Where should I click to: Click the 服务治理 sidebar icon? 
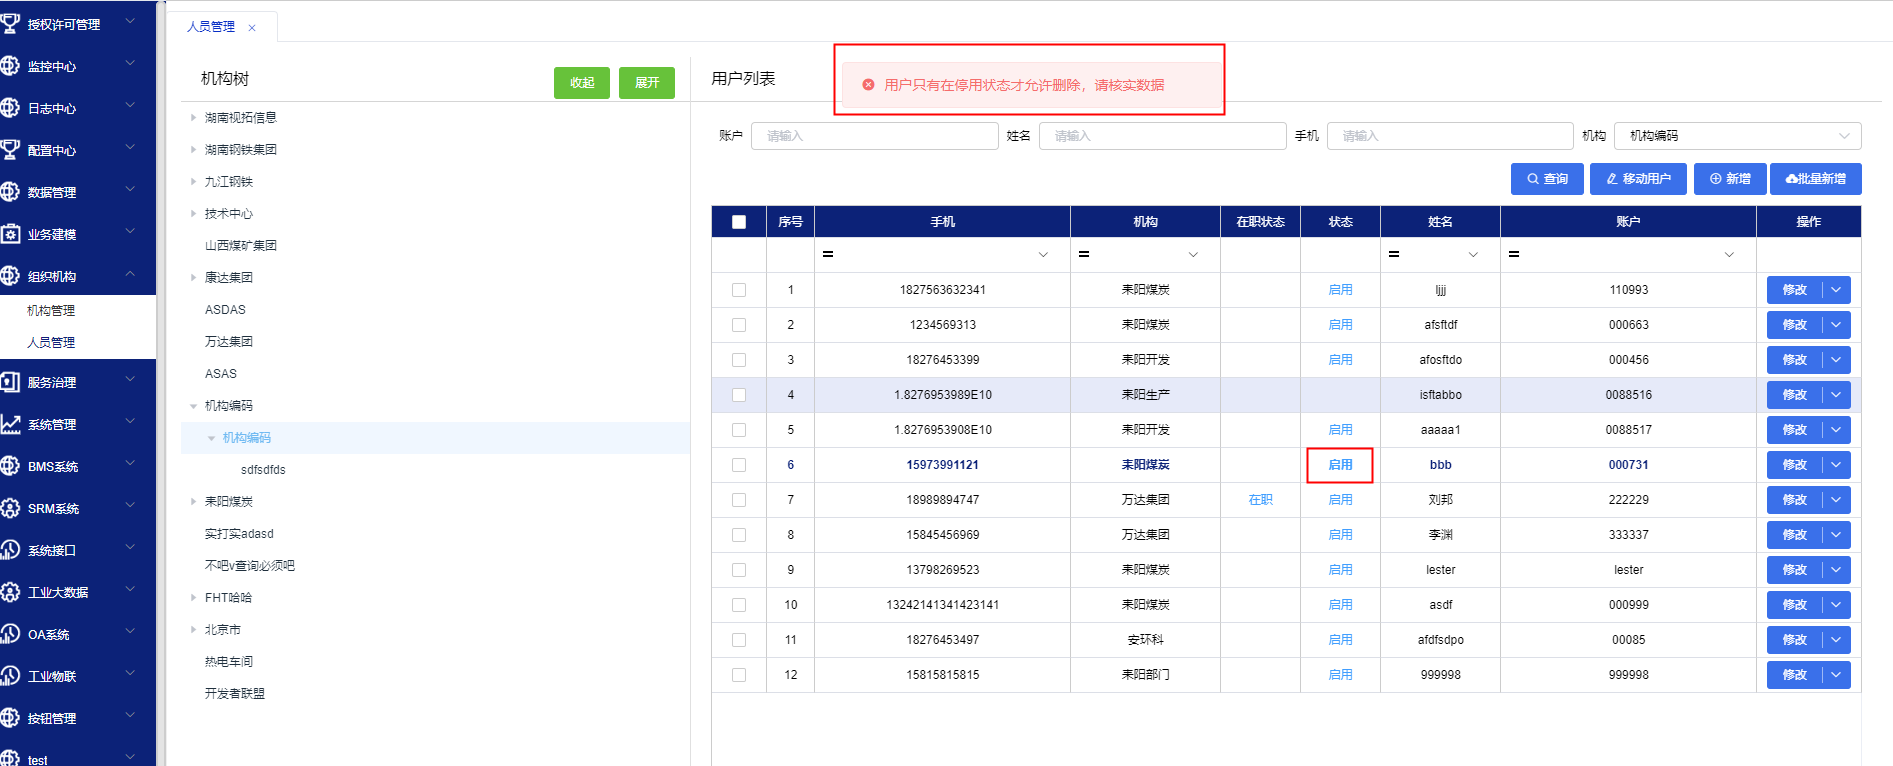10,382
